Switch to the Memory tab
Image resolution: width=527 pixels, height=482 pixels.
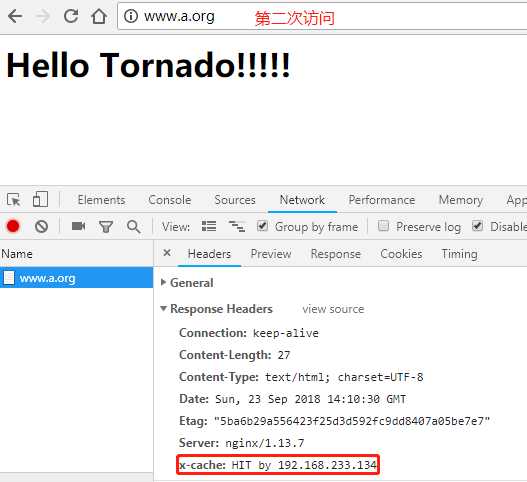(x=461, y=200)
